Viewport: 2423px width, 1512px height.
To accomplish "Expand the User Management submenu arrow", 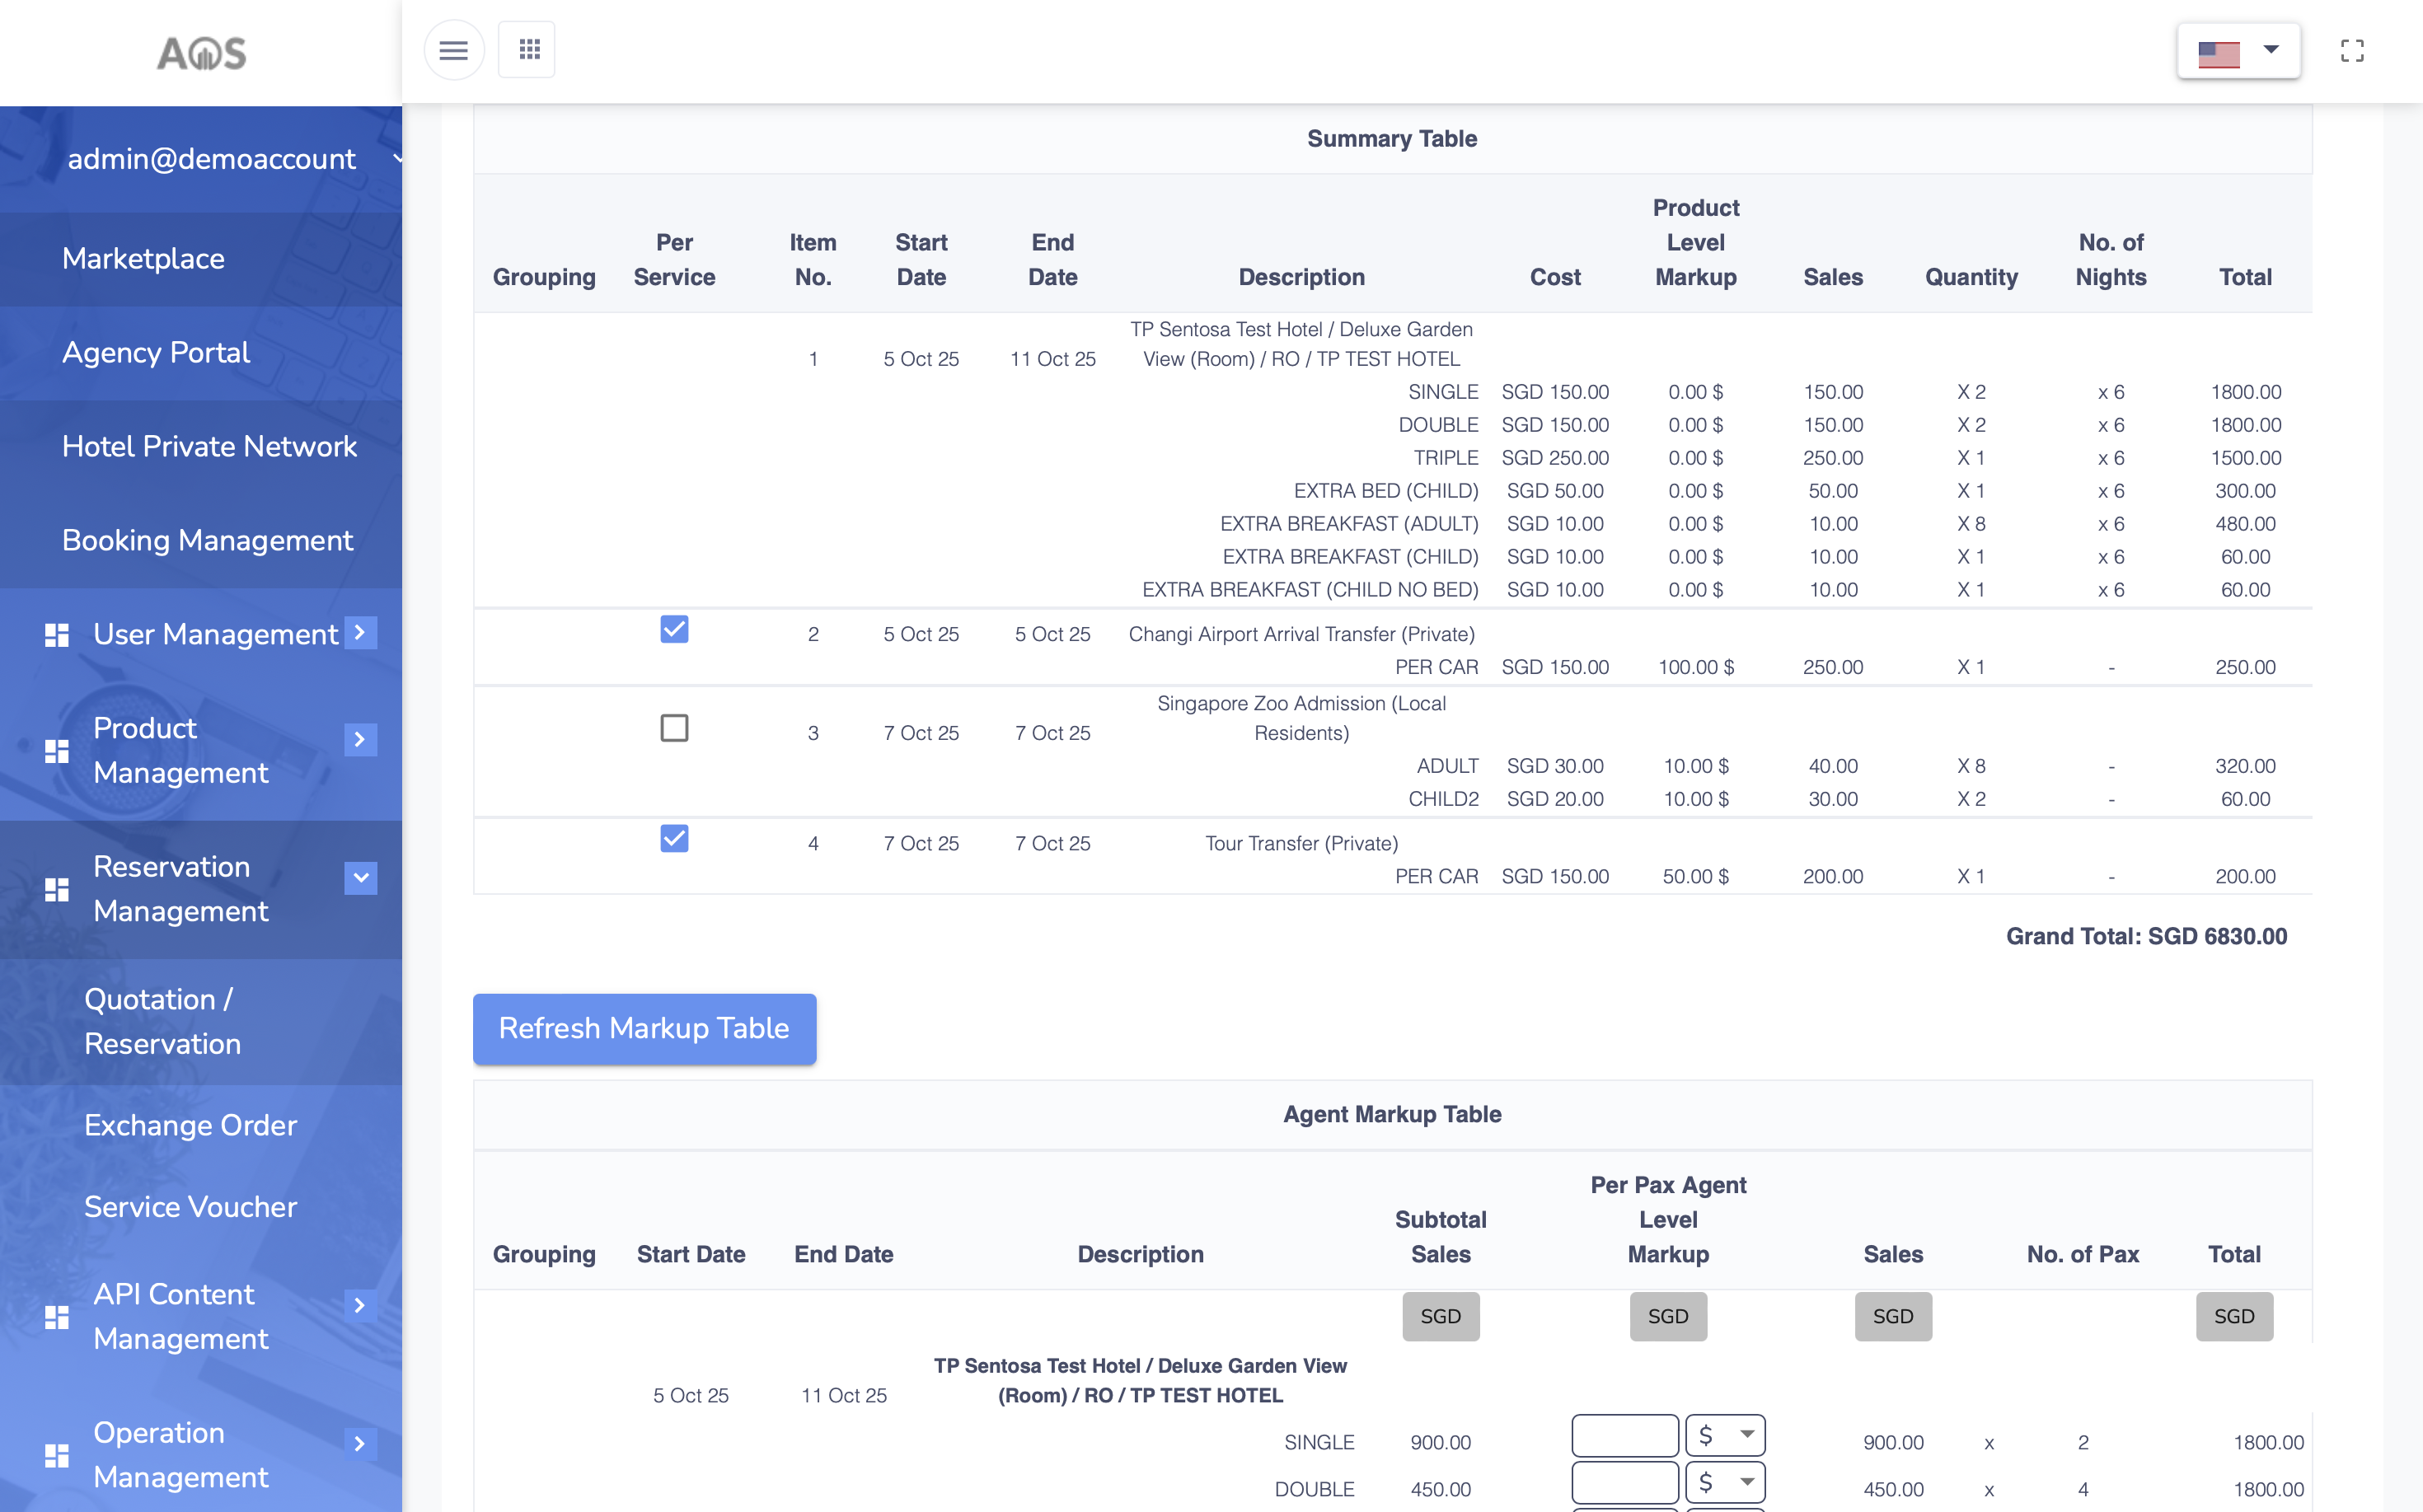I will (360, 633).
